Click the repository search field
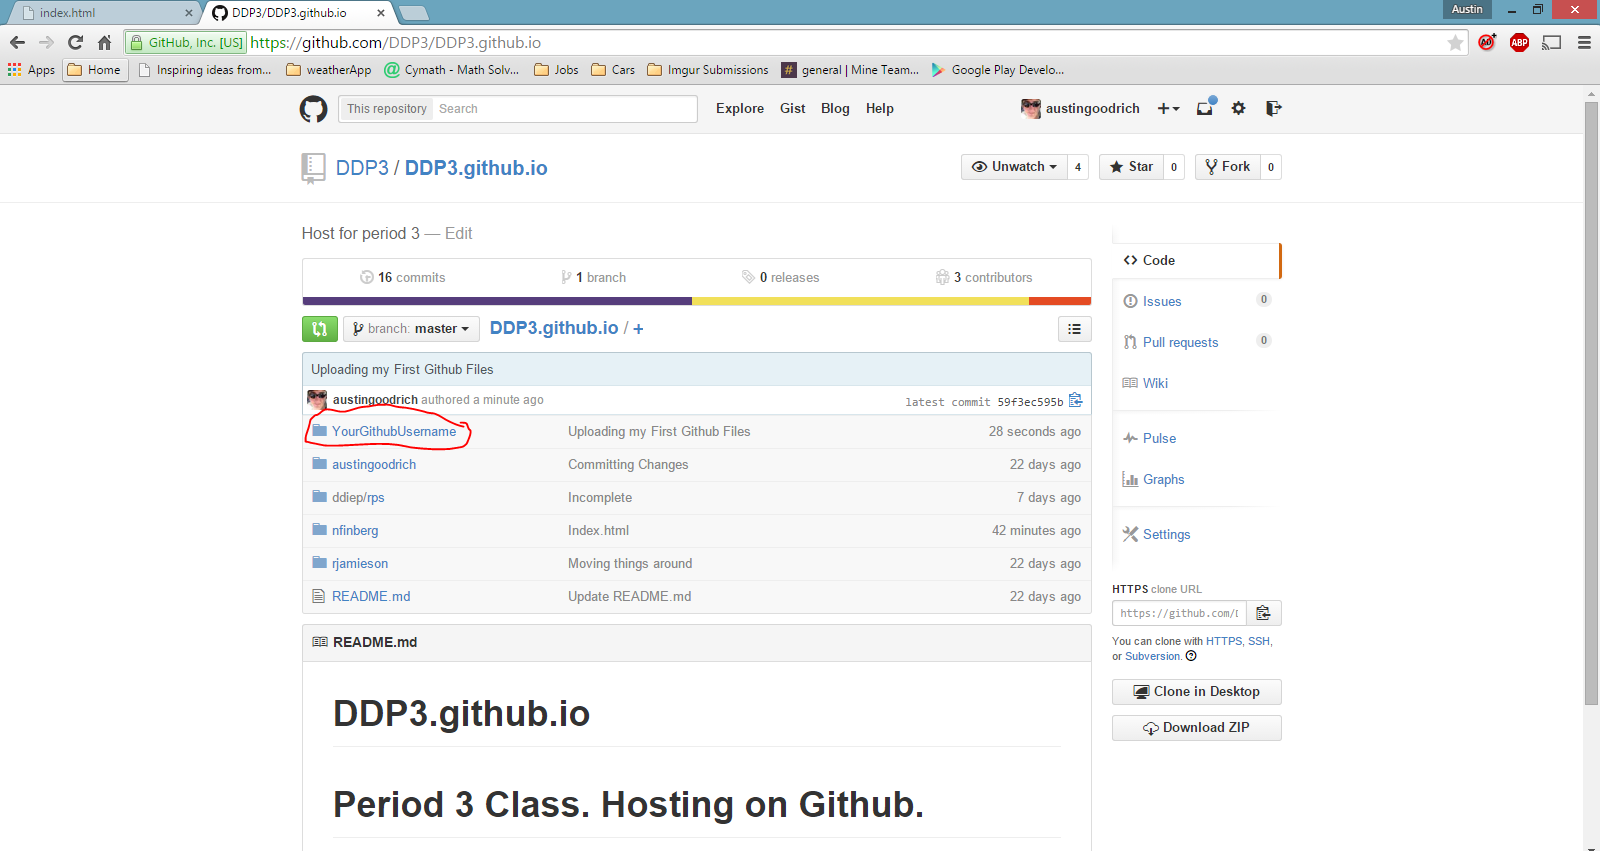 (564, 109)
